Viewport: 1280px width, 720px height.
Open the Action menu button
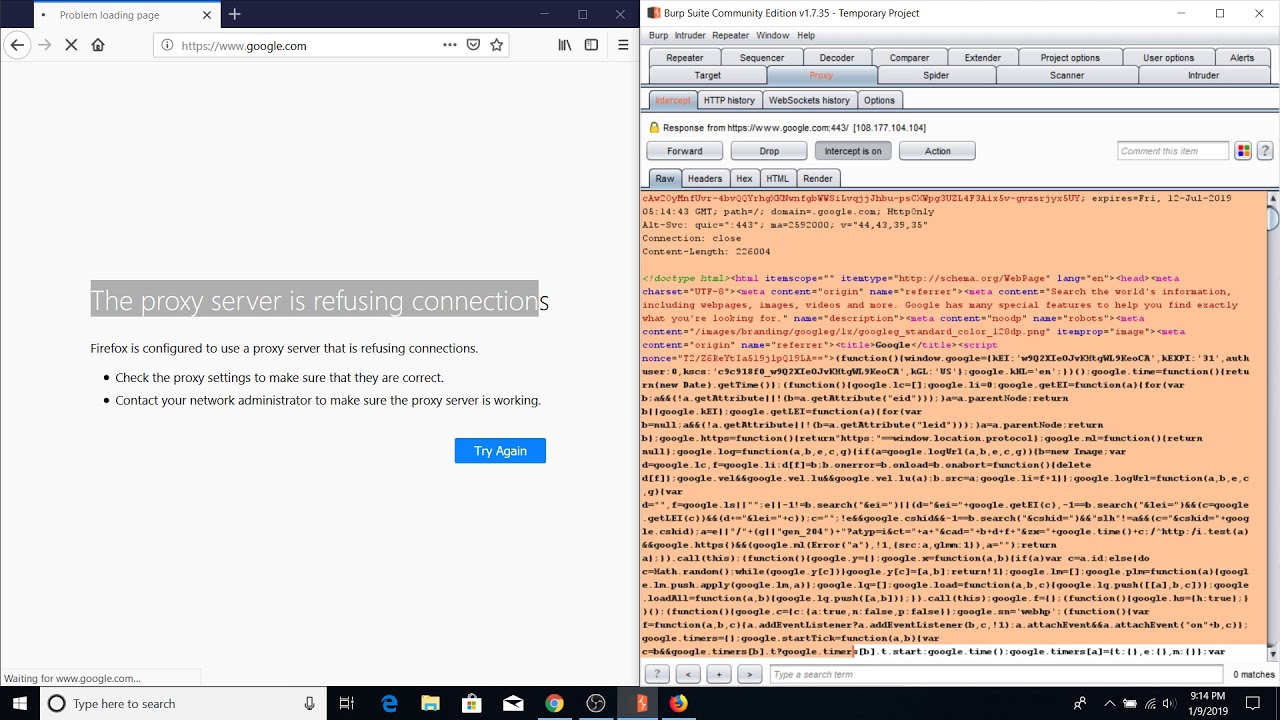(x=937, y=151)
